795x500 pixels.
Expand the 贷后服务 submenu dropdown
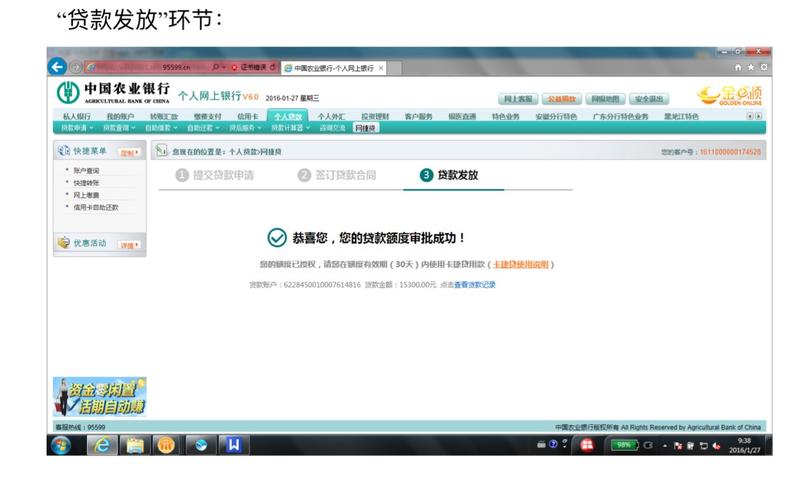click(245, 128)
